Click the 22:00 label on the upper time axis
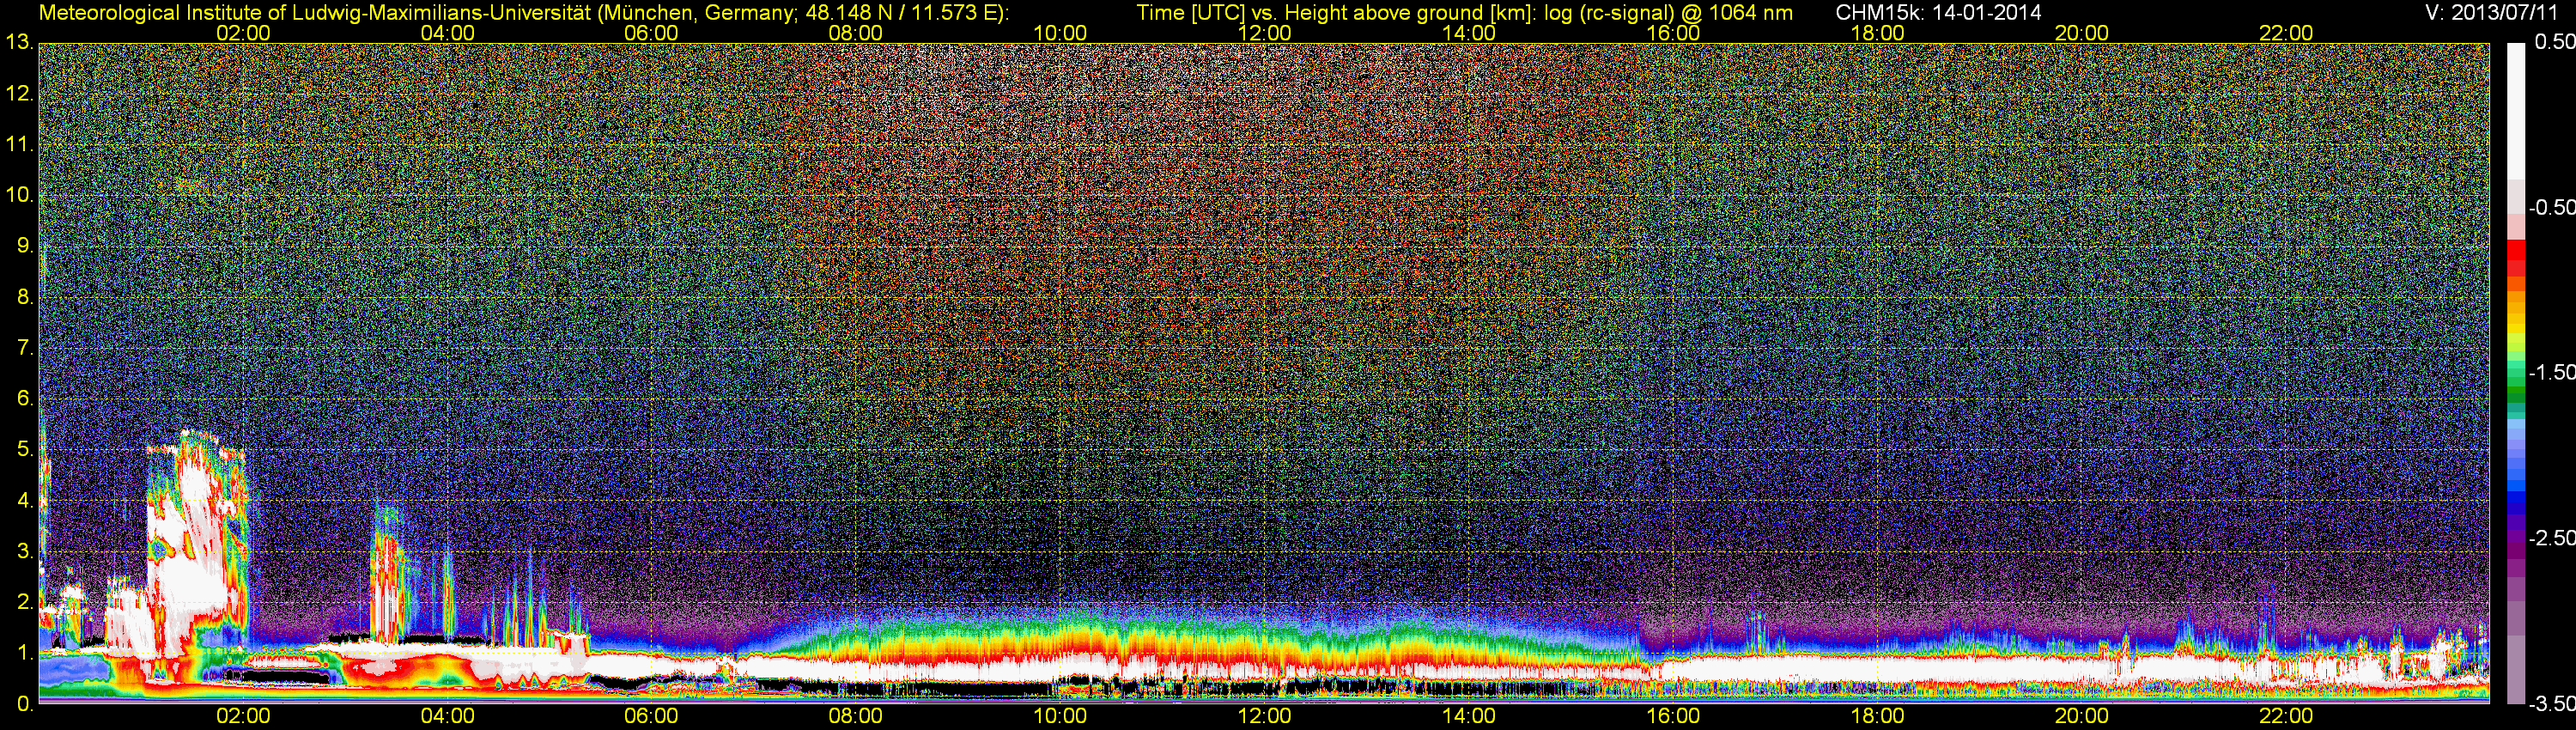 pyautogui.click(x=2286, y=33)
